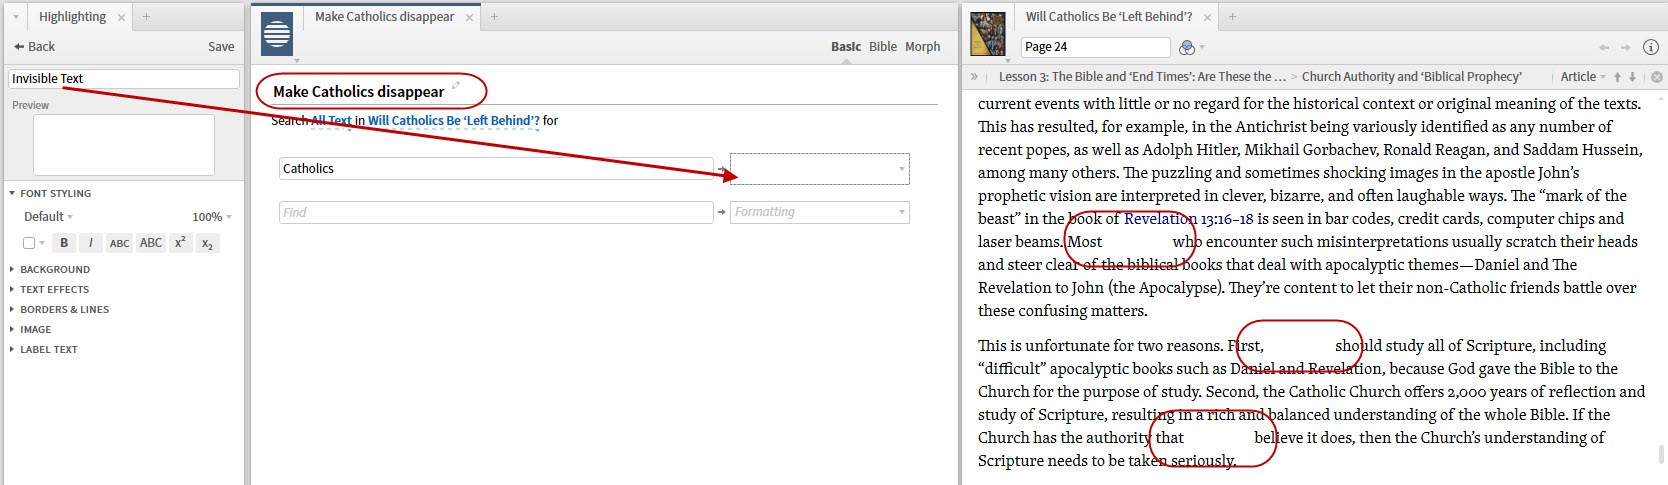
Task: Edit the Catholics search term field
Action: point(496,168)
